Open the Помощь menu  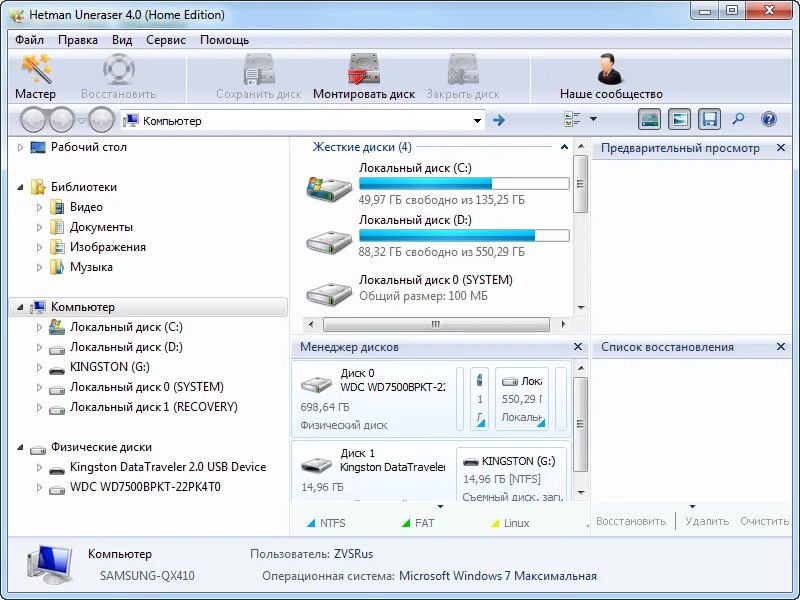(x=224, y=40)
